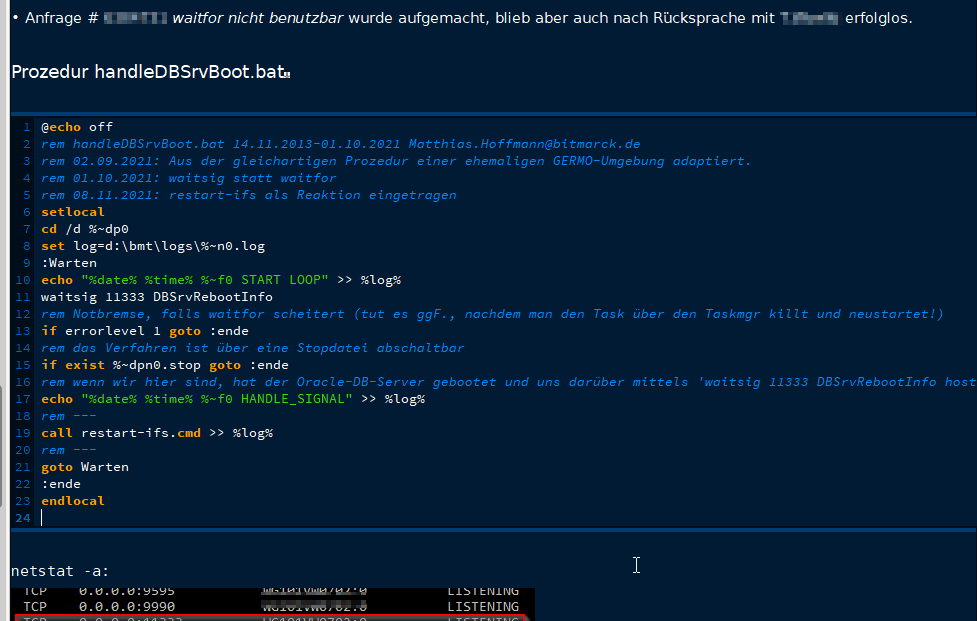Click line number 11 beside waitsig command
Screen dimensions: 977x621
pyautogui.click(x=22, y=296)
